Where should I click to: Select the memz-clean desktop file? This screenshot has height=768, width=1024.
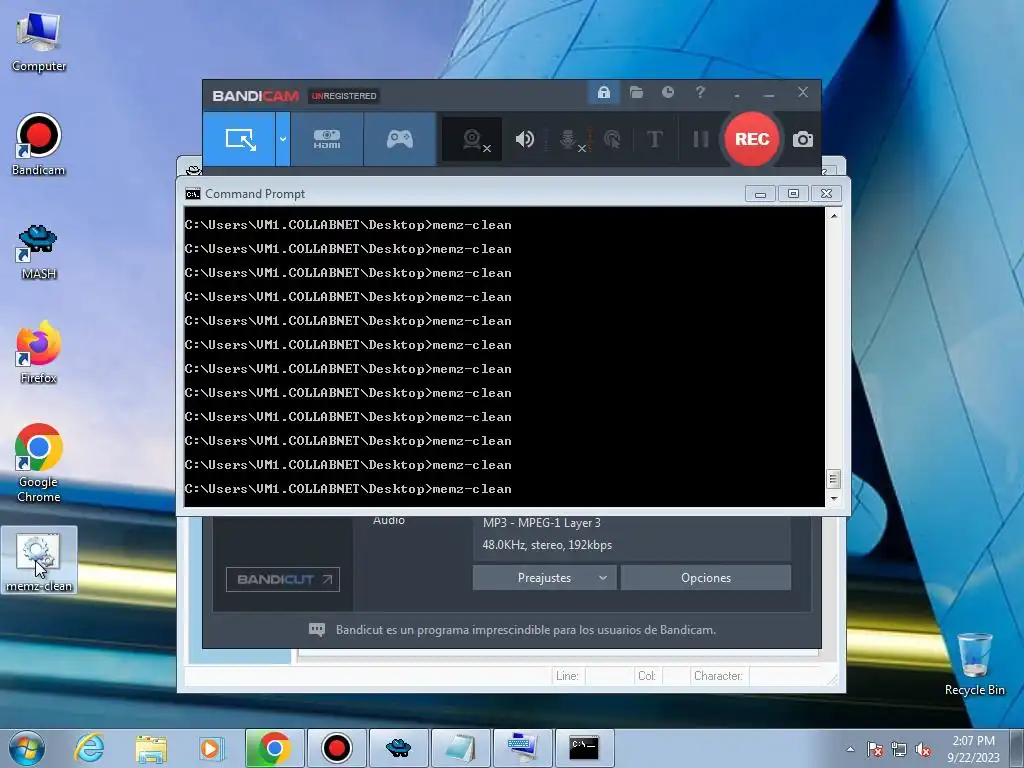[39, 560]
